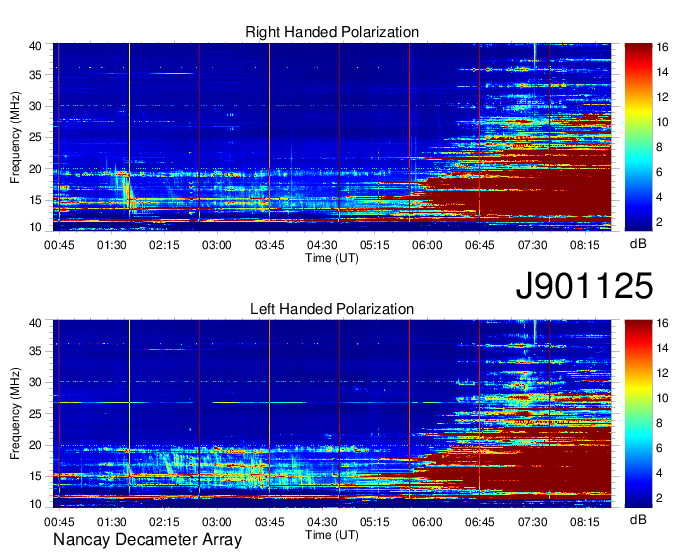Click the 08:15 tick on Right Handed time axis

pos(585,245)
